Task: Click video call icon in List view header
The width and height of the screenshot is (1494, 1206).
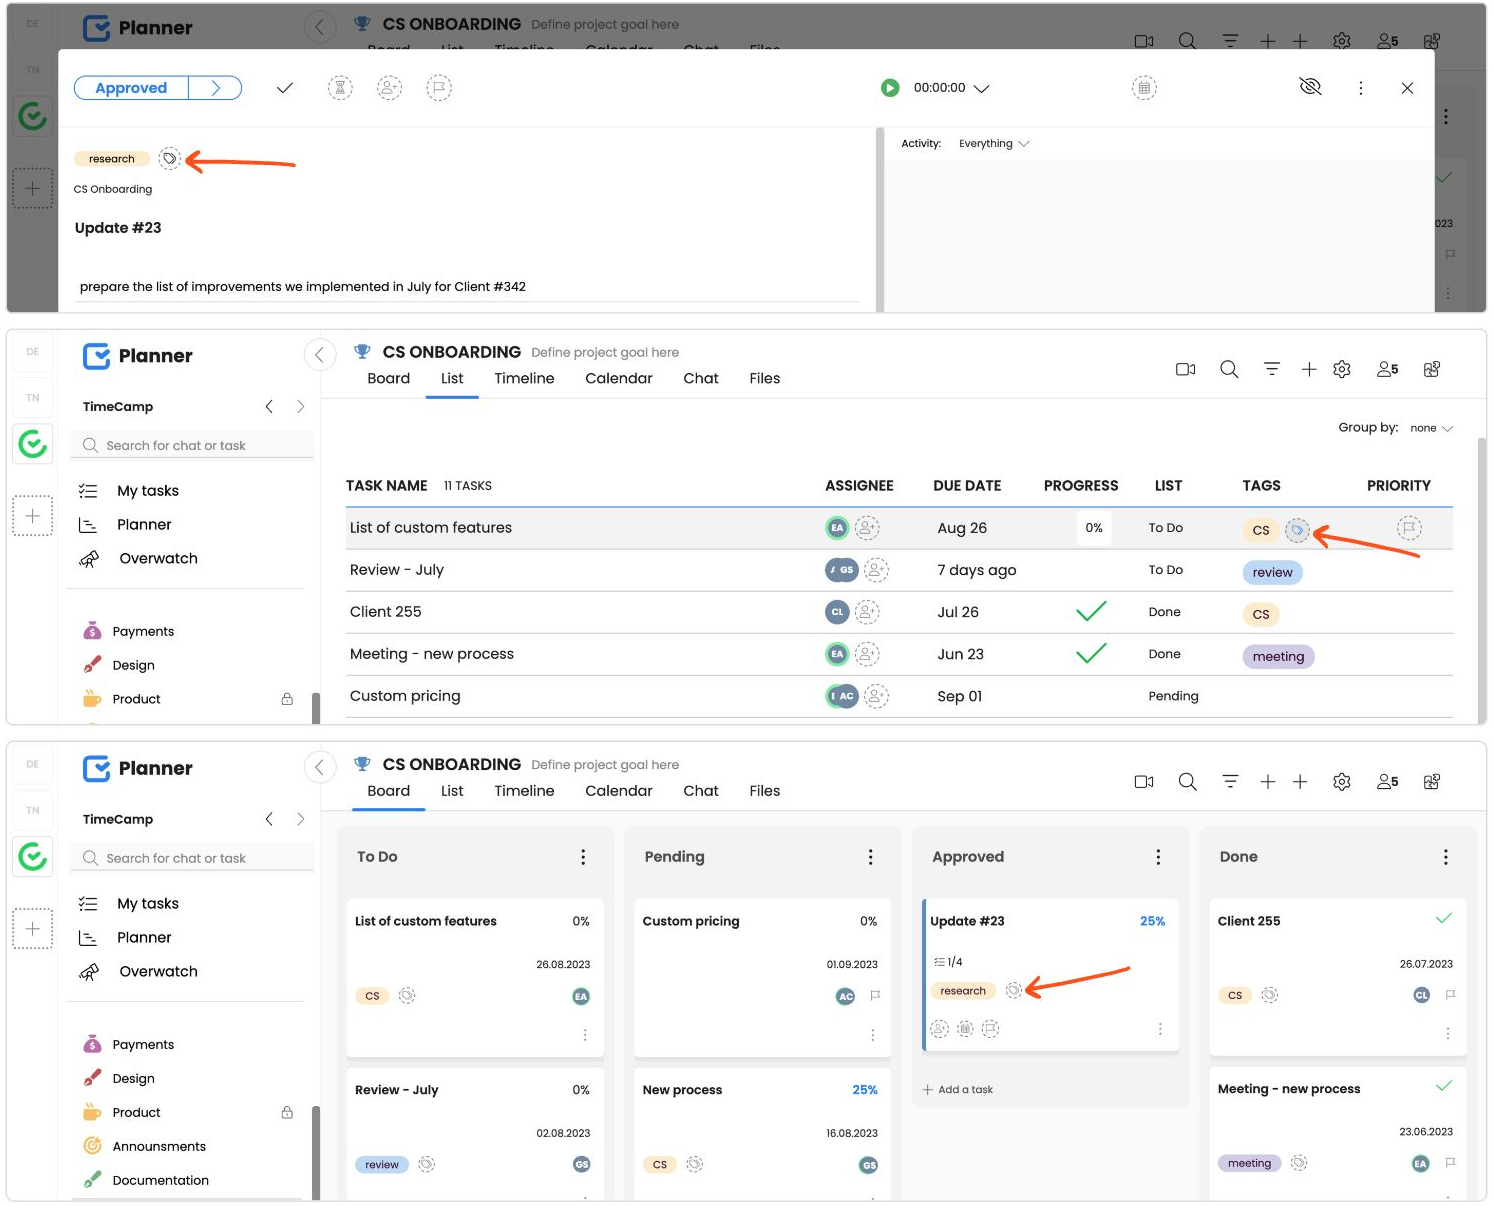Action: coord(1185,370)
